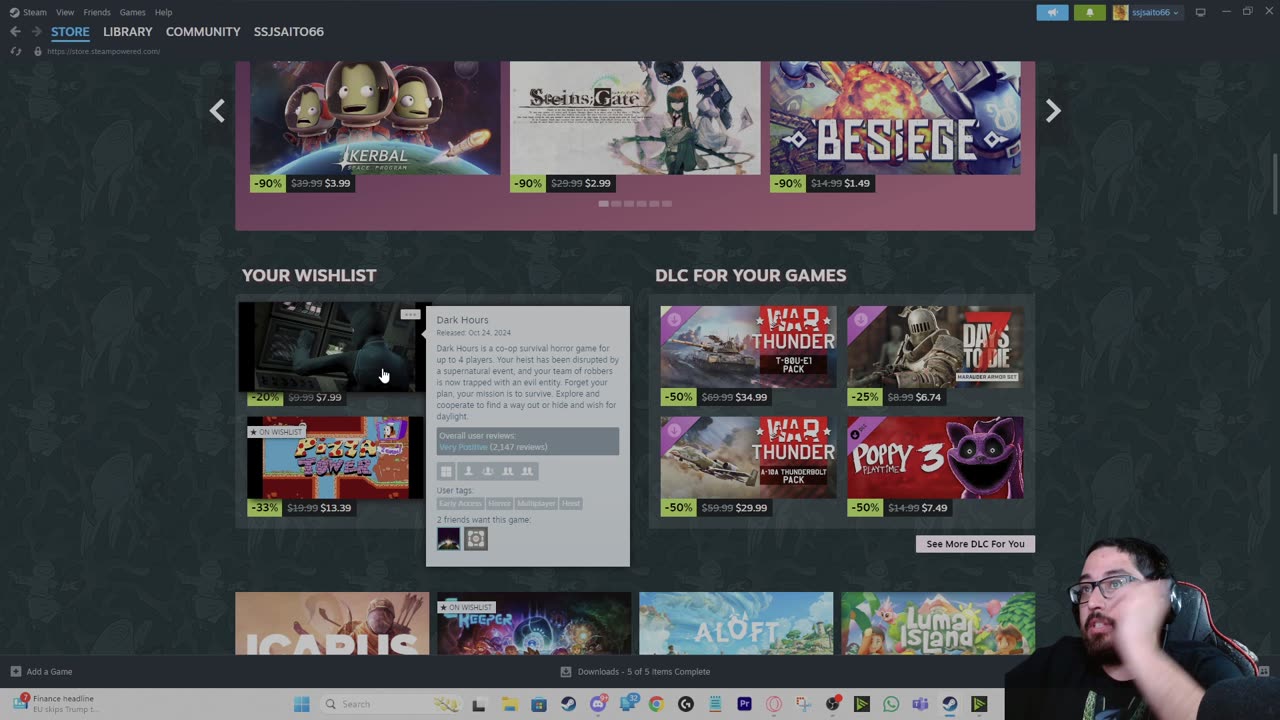This screenshot has height=720, width=1280.
Task: Reload the store page
Action: pyautogui.click(x=16, y=51)
